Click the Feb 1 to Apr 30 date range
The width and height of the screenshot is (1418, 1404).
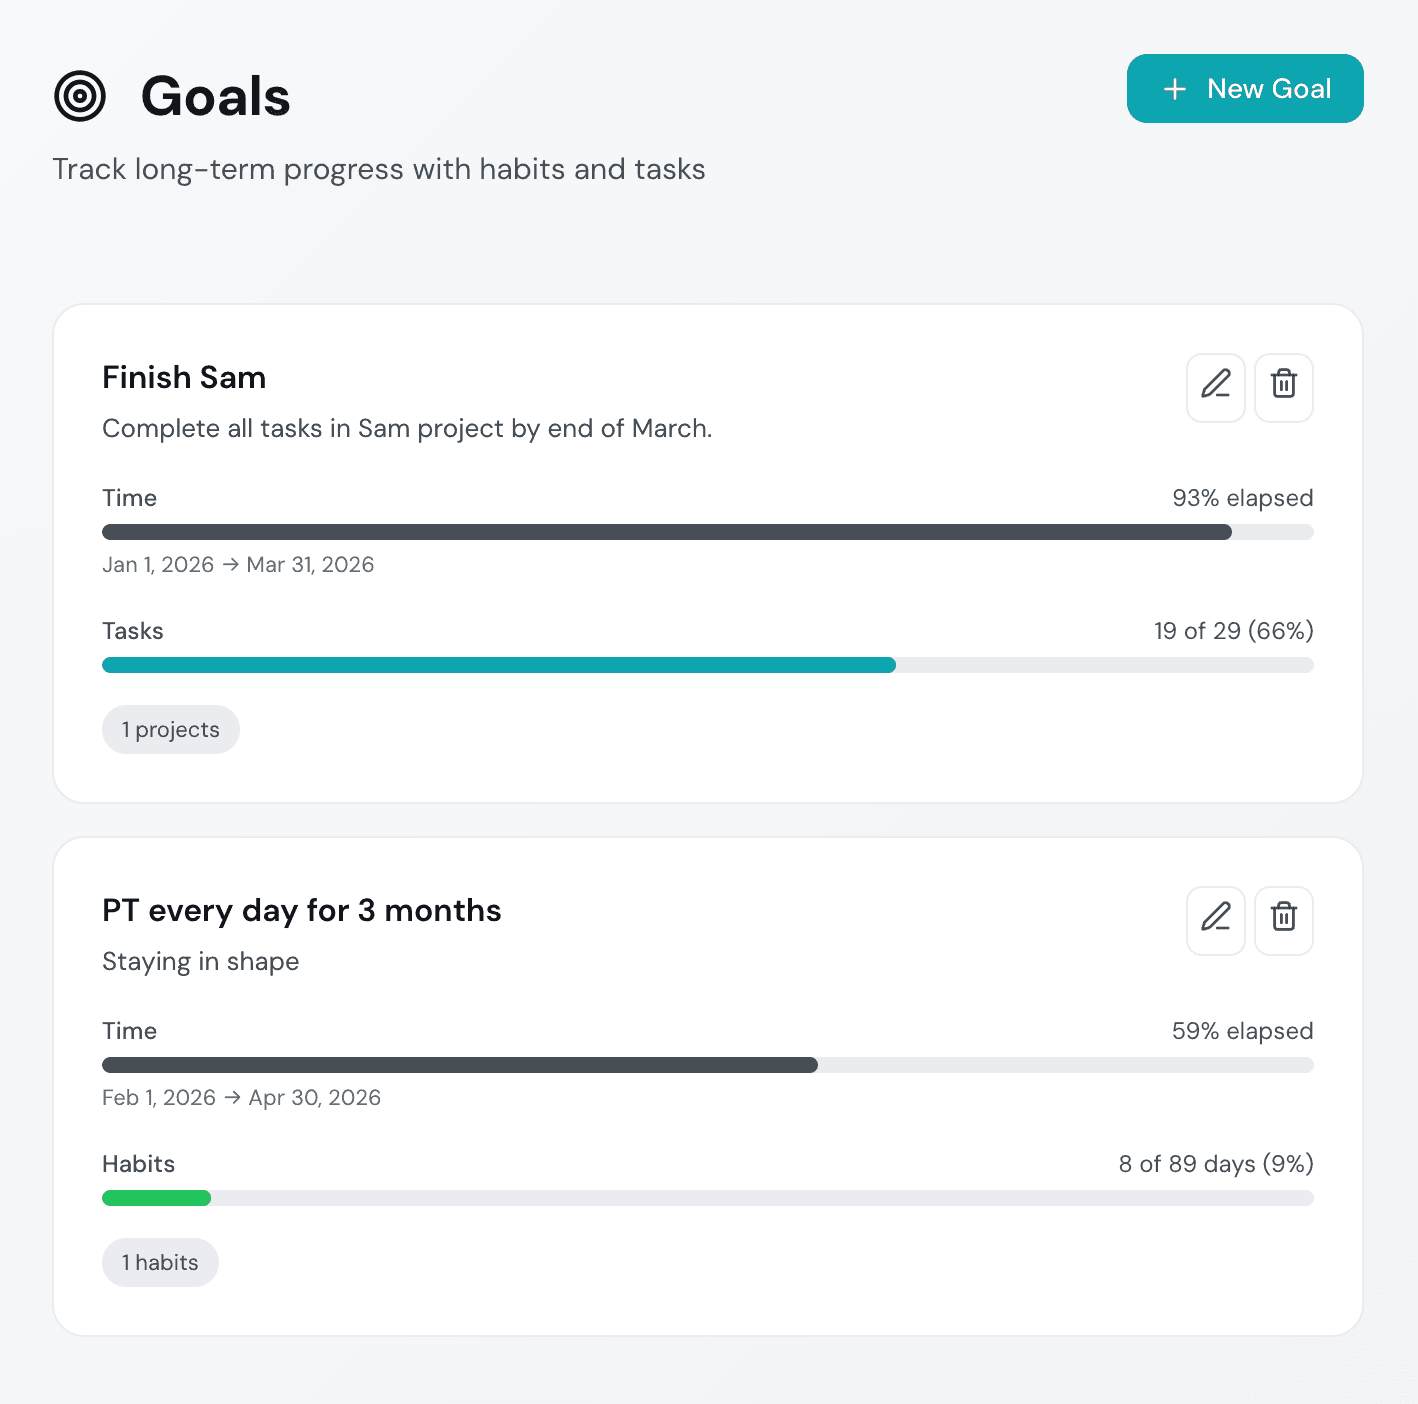(x=241, y=1098)
